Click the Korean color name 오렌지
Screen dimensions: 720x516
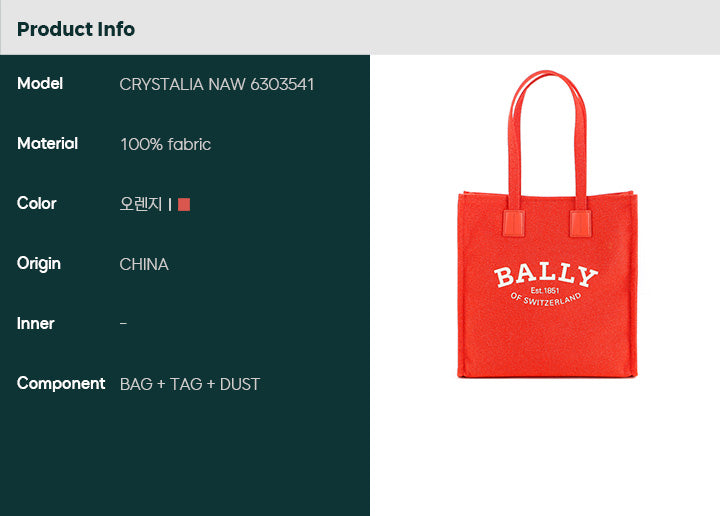141,204
